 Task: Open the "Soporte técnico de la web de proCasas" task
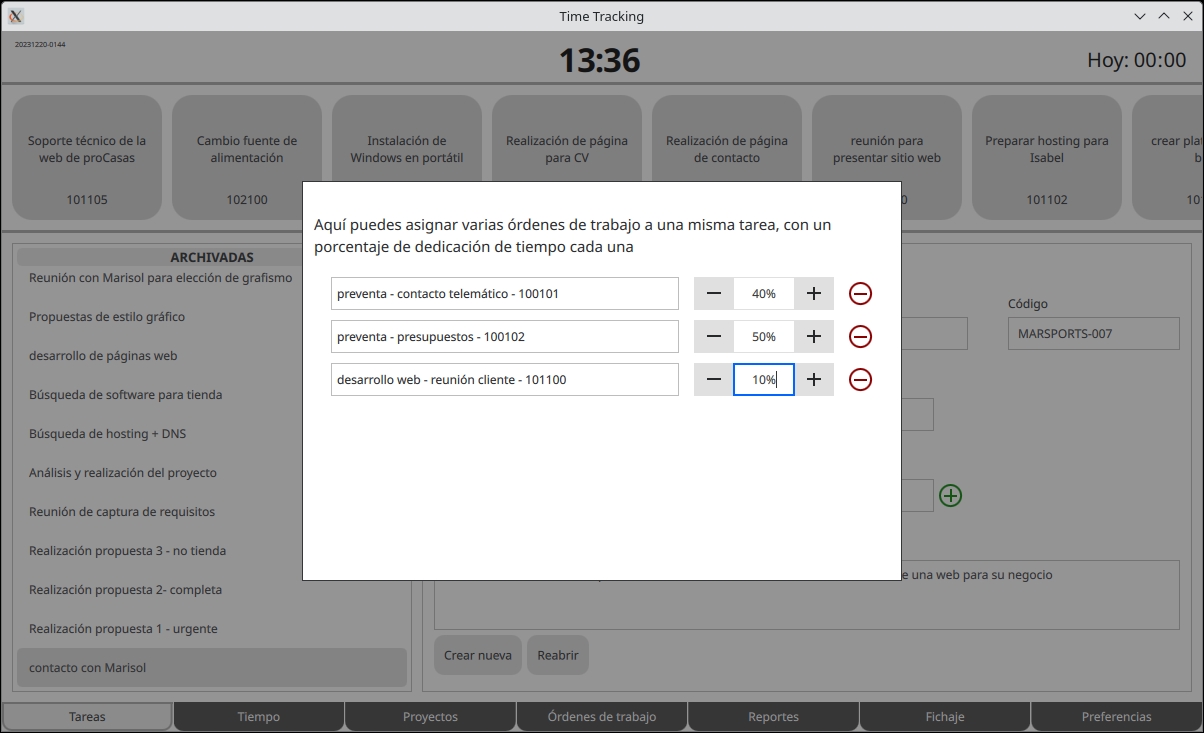(87, 157)
